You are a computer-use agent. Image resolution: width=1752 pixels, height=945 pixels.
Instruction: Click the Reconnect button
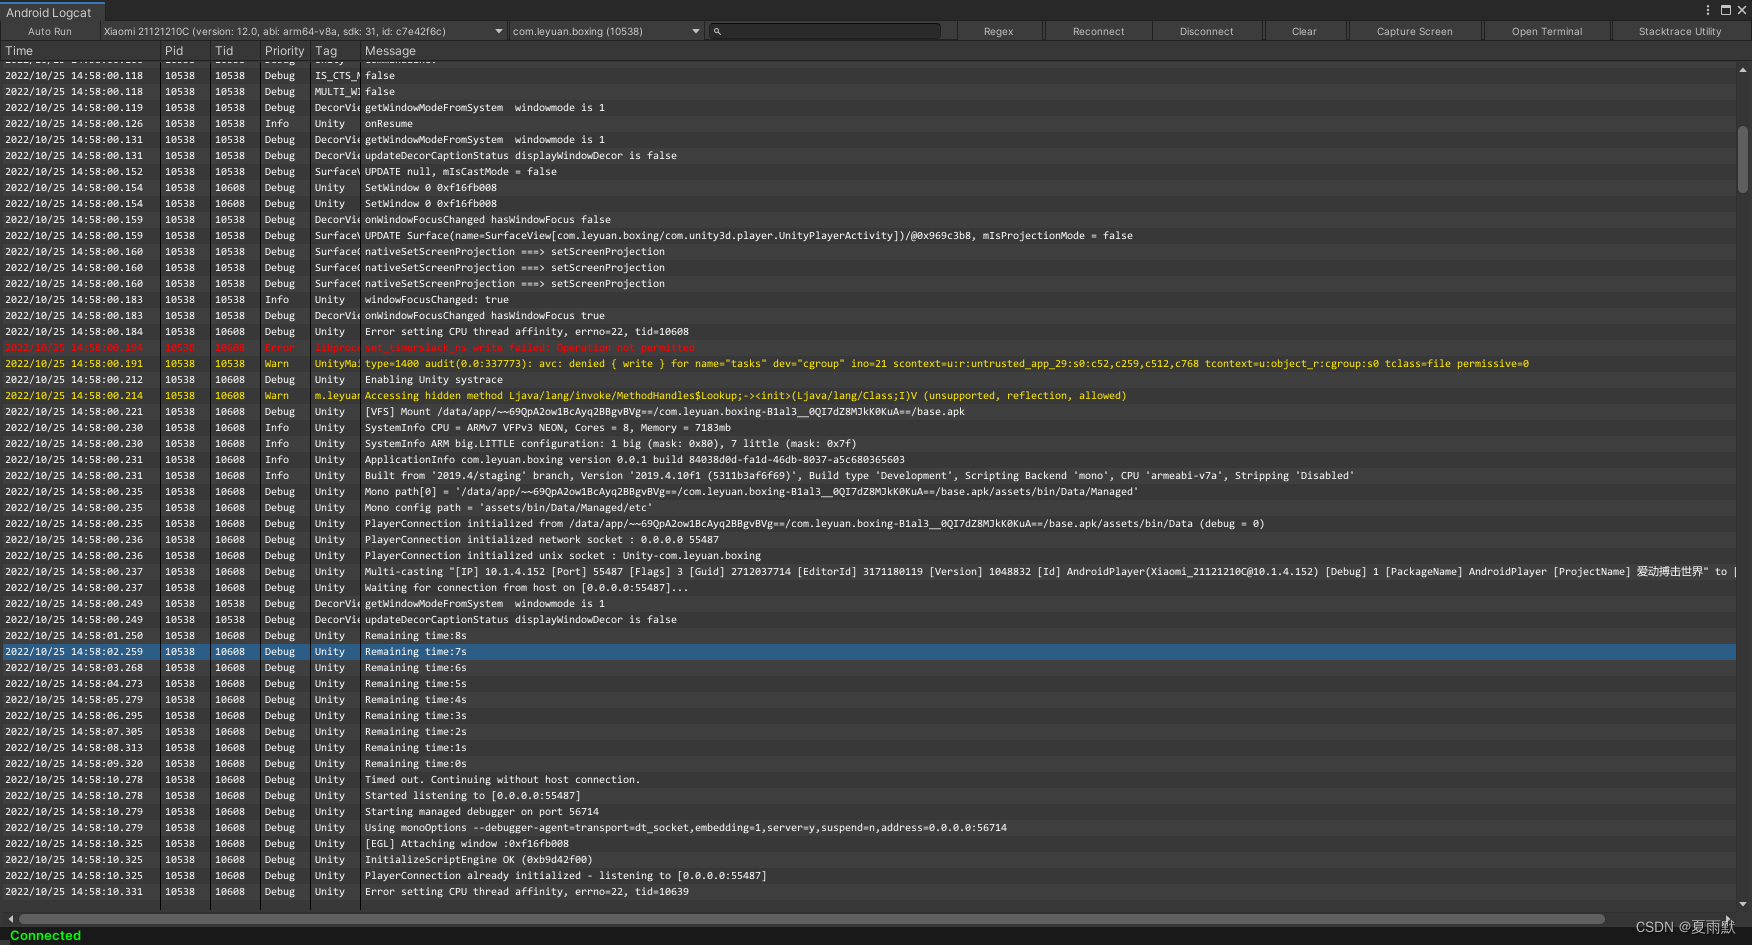click(x=1098, y=32)
